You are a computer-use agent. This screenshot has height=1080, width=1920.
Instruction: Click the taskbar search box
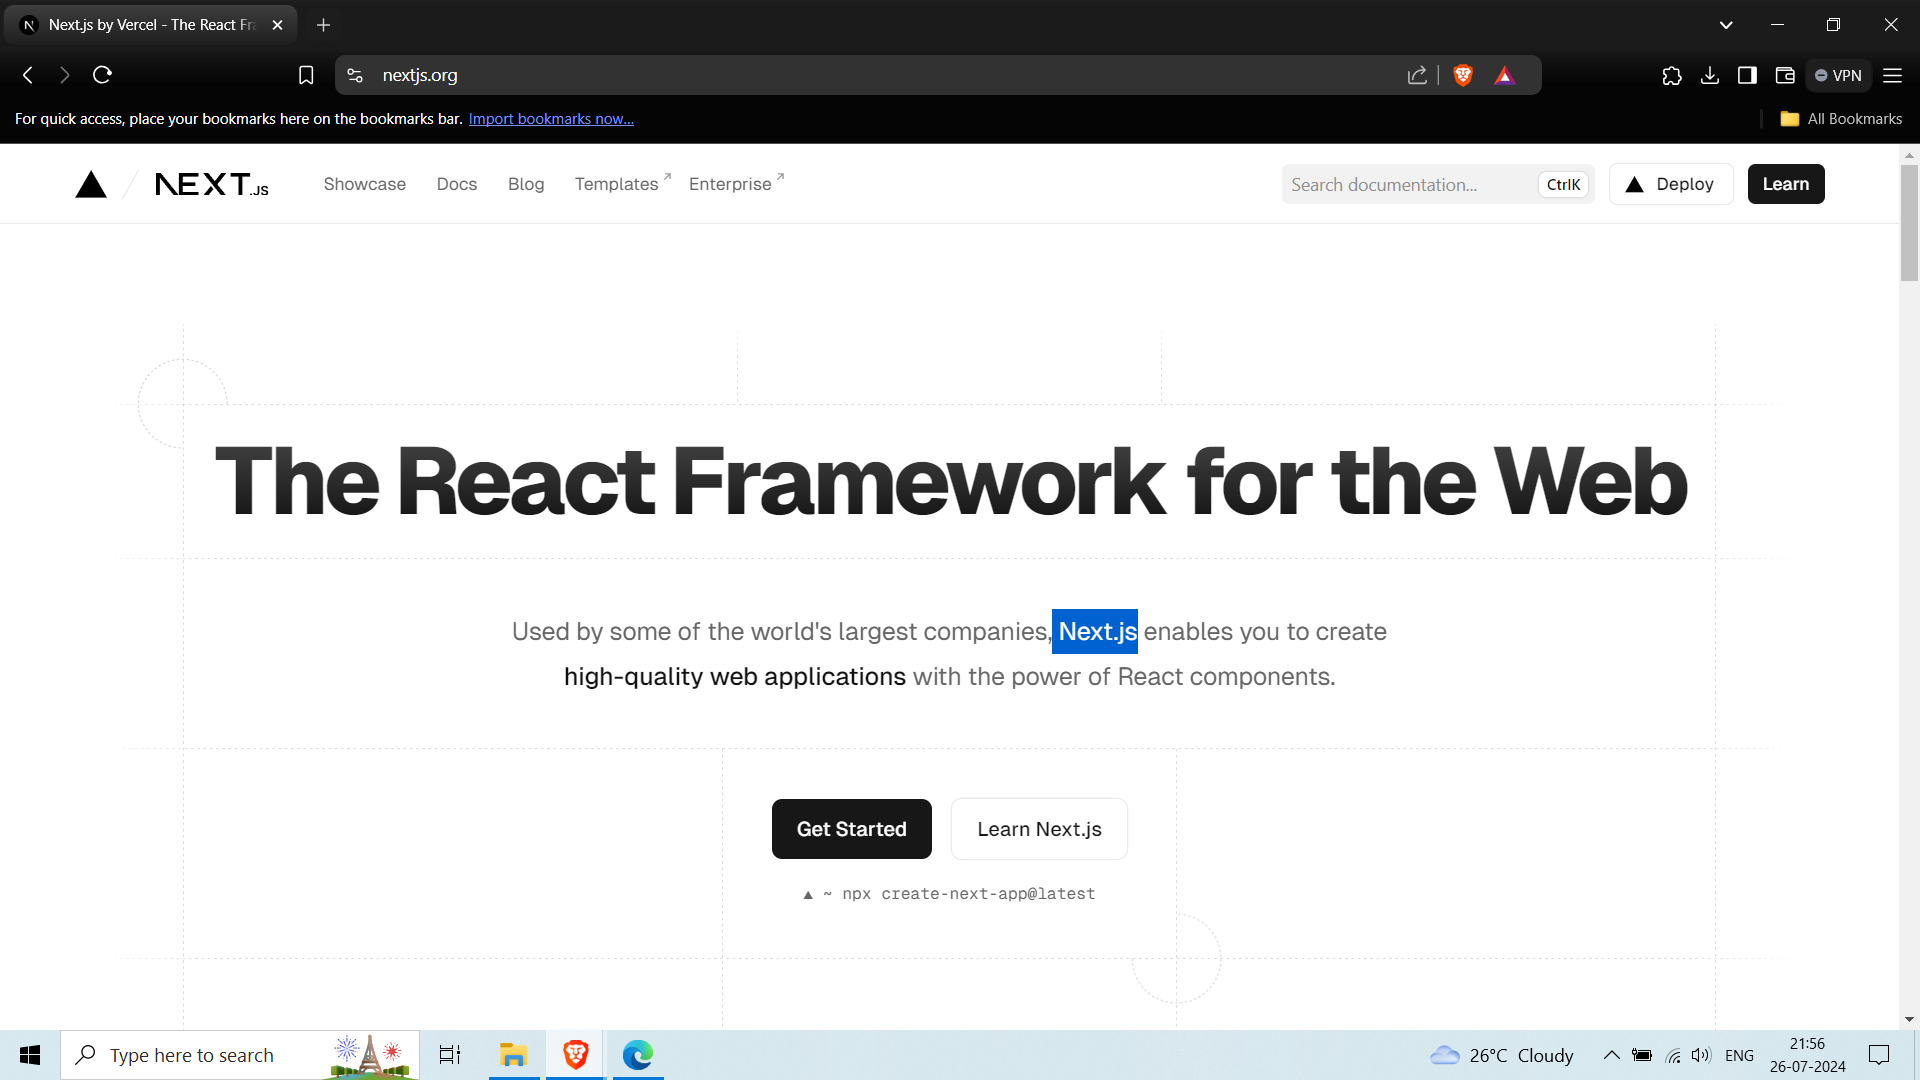point(240,1055)
